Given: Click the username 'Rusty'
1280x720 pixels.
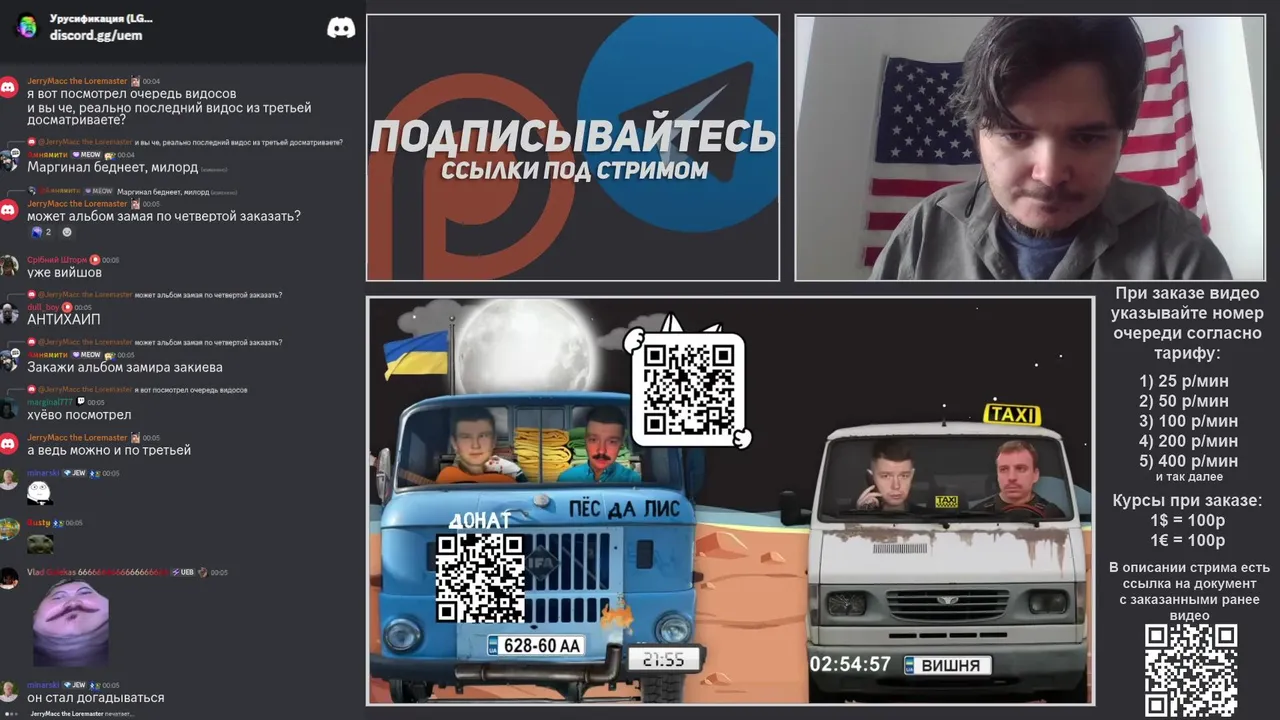Looking at the screenshot, I should coord(38,522).
